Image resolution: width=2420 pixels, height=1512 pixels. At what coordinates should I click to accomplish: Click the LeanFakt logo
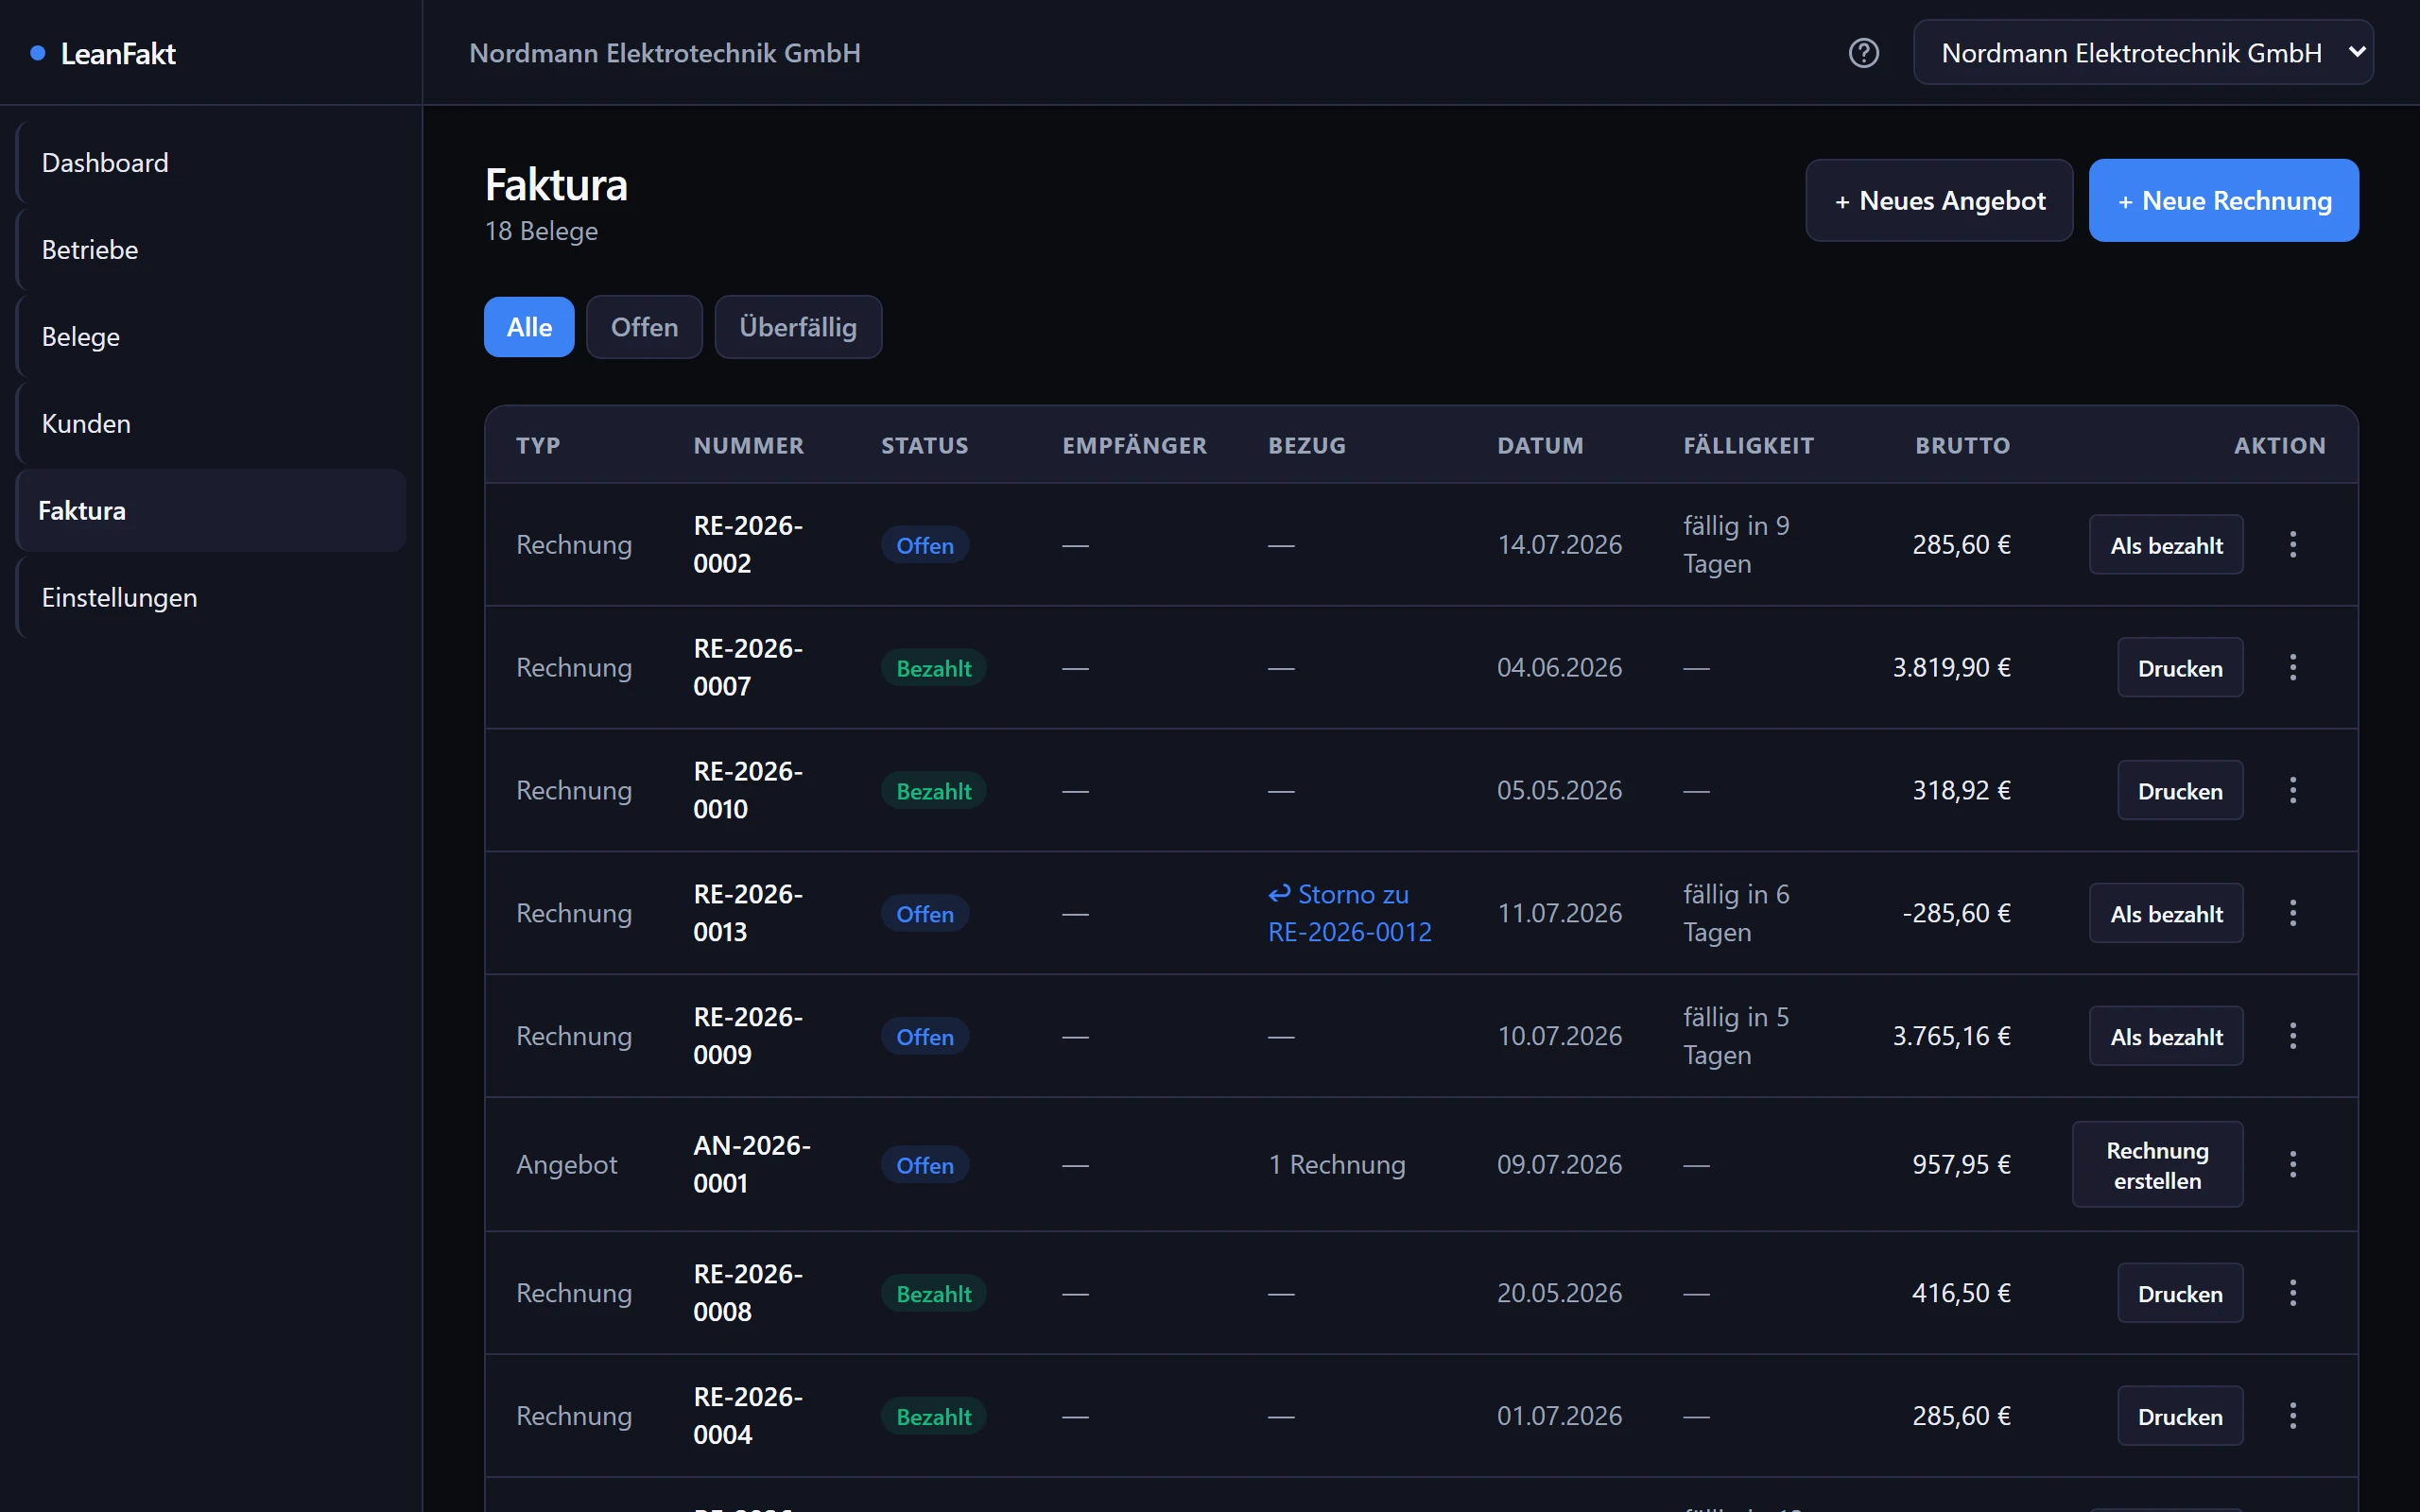click(x=104, y=53)
